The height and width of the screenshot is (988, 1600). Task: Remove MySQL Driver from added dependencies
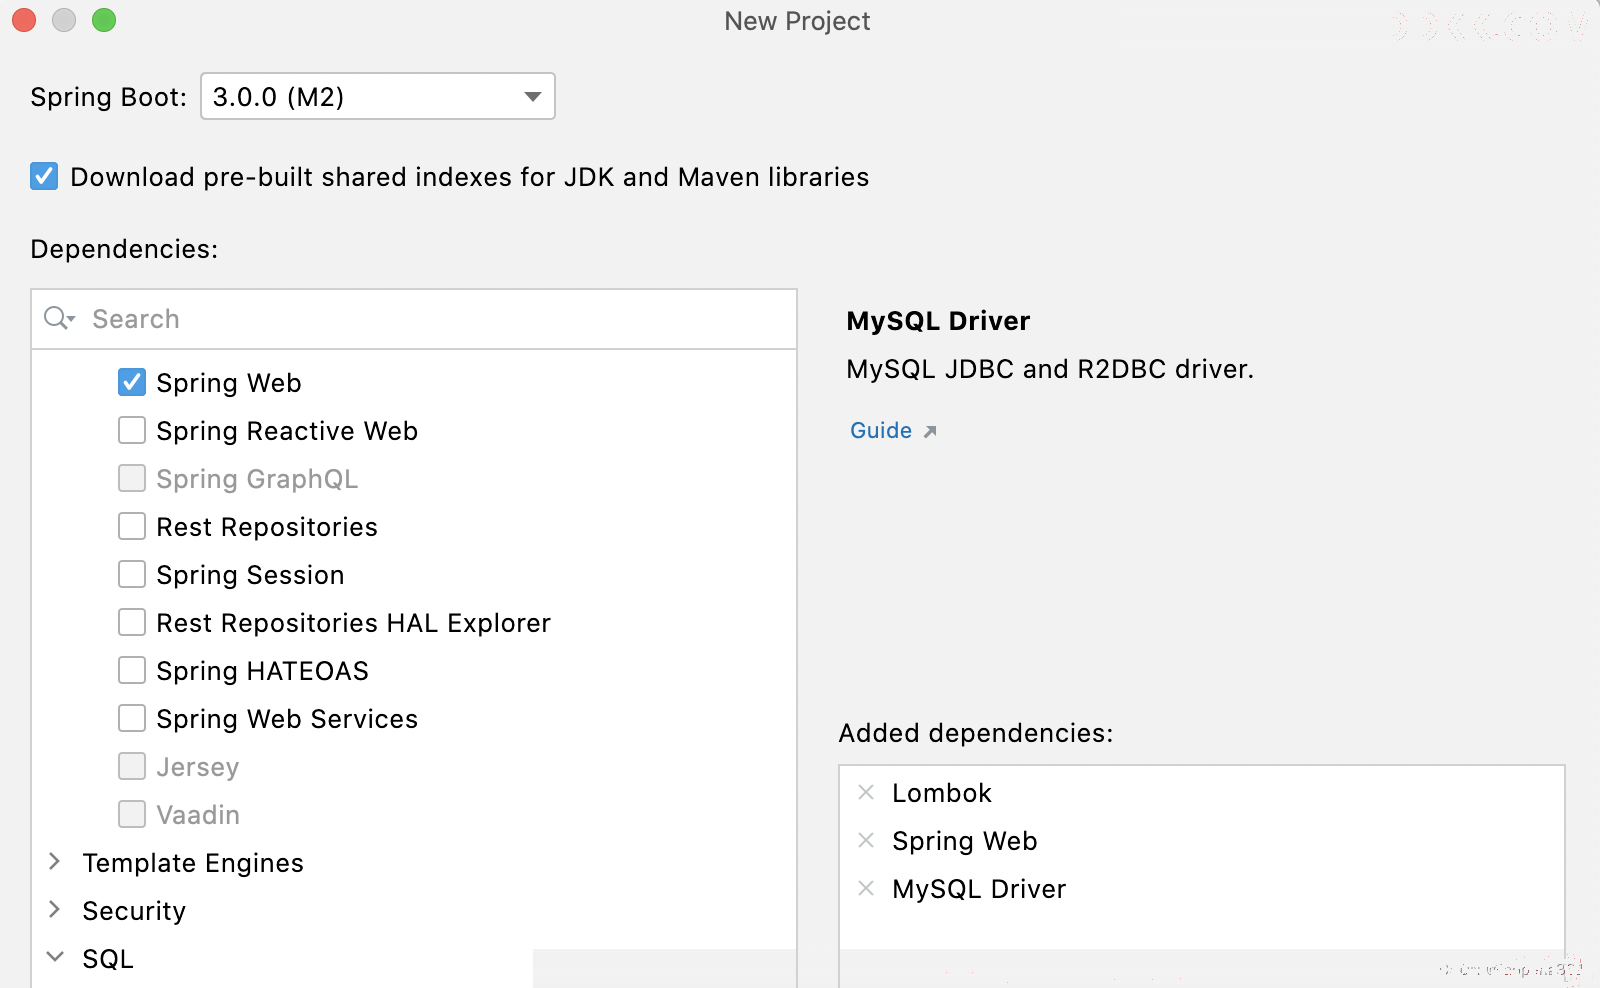[866, 888]
